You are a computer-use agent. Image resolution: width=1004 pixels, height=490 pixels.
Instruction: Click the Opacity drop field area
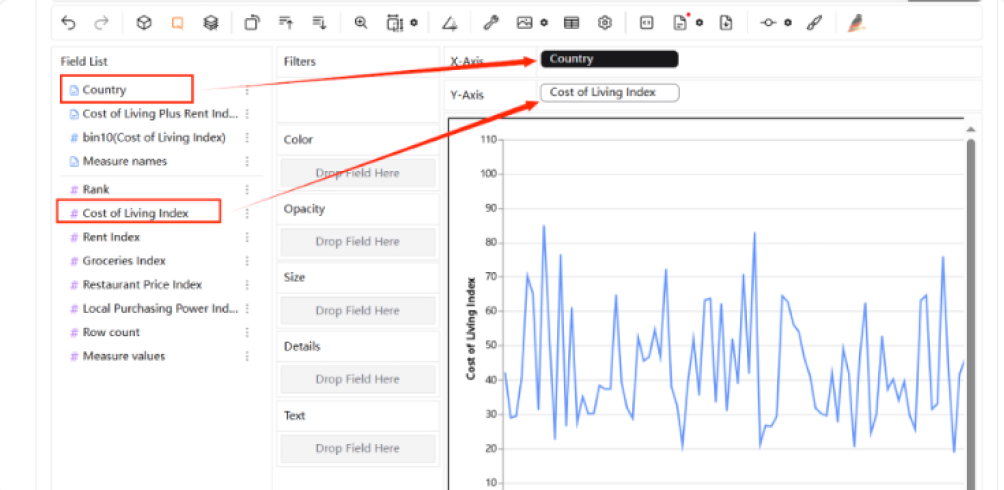(357, 241)
